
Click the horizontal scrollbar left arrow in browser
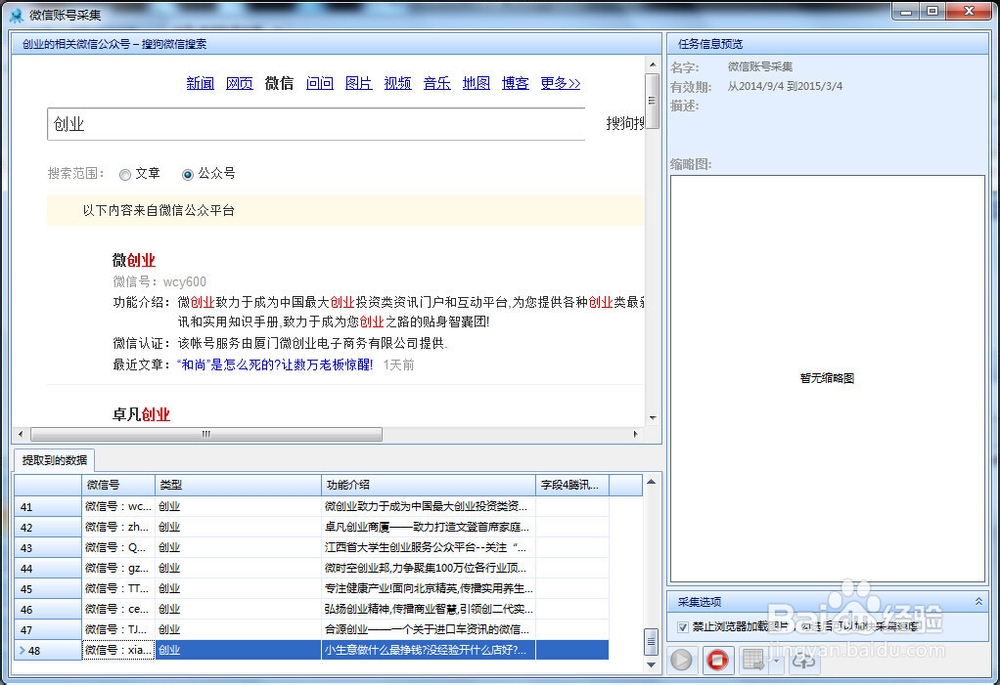21,434
